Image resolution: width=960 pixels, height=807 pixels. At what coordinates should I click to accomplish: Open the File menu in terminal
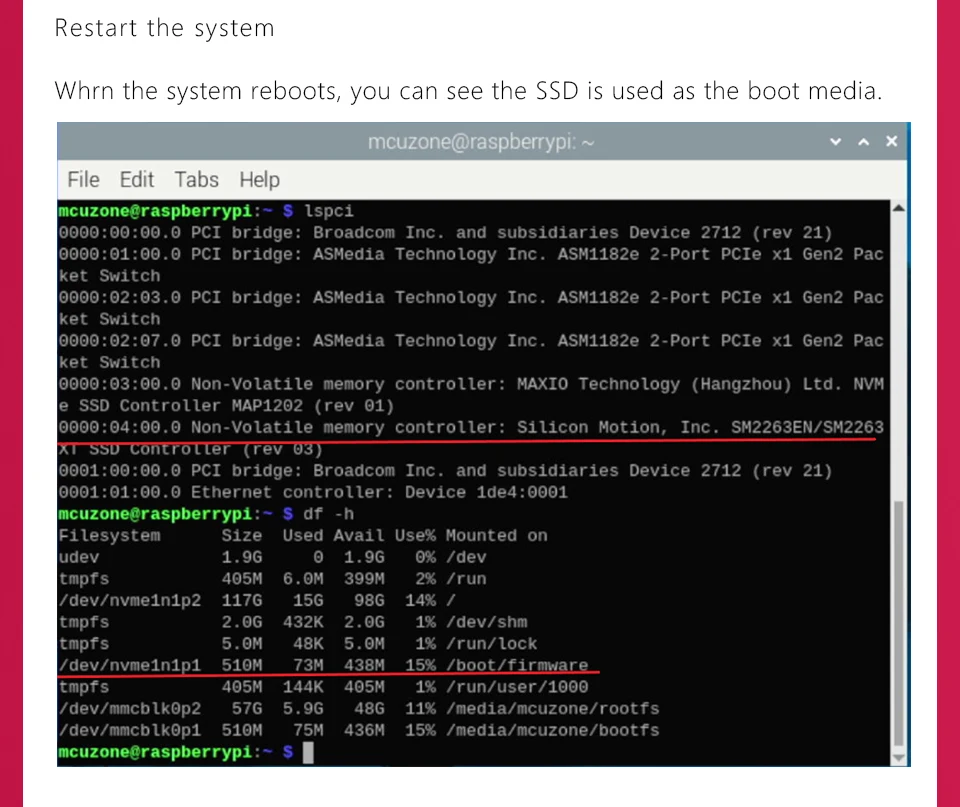pyautogui.click(x=83, y=180)
